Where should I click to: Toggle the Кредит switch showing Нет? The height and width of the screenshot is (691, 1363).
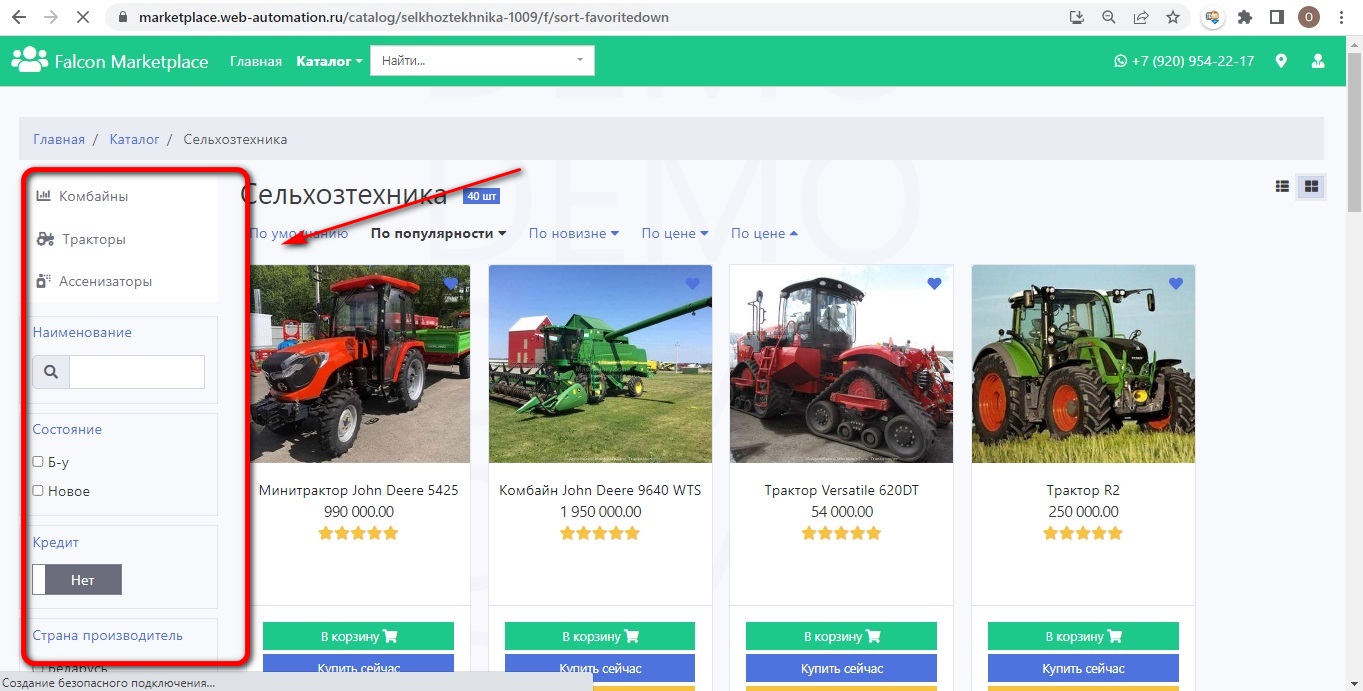[77, 579]
